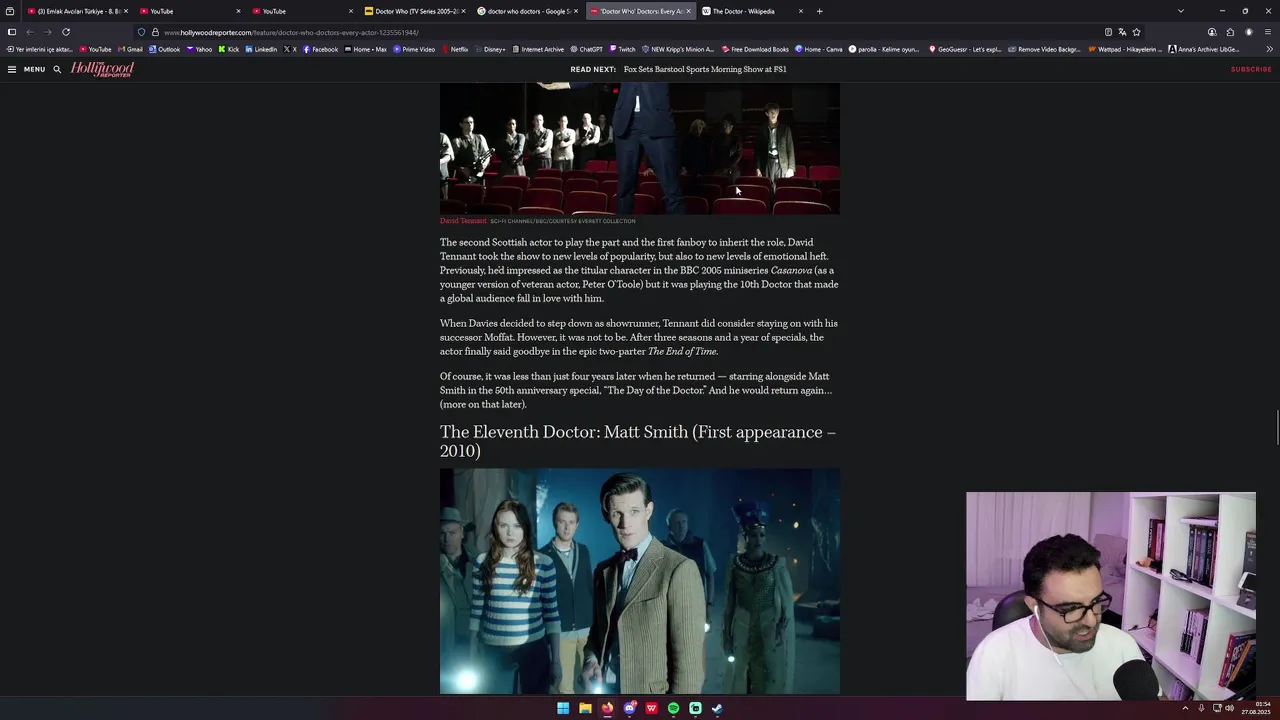Open the ChatGPT bookmark

tap(587, 49)
